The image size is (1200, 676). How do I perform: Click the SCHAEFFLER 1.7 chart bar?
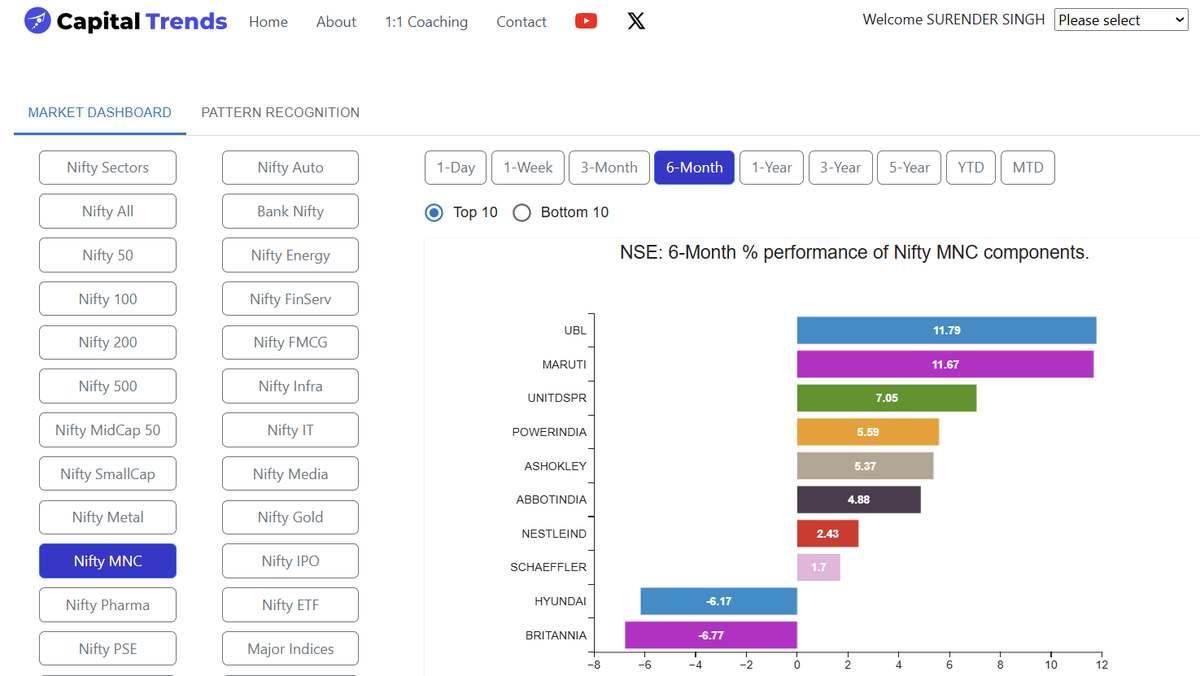point(819,567)
